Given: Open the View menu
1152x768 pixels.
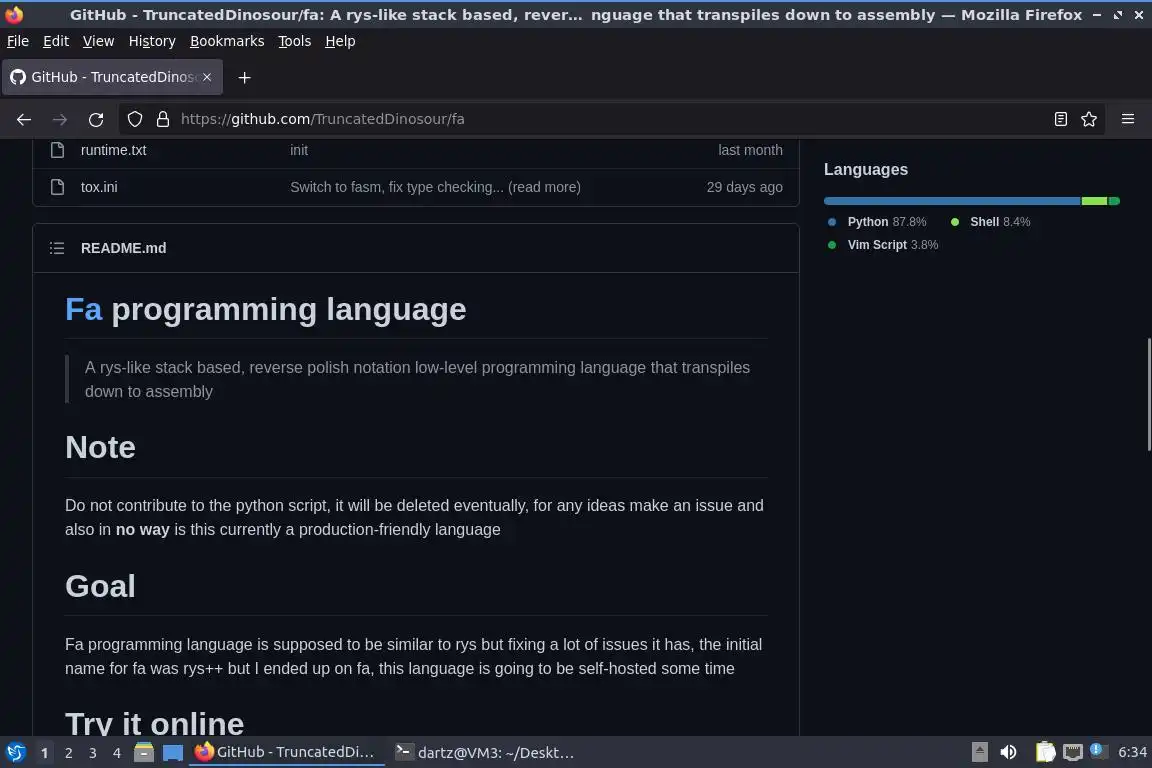Looking at the screenshot, I should click(x=98, y=41).
